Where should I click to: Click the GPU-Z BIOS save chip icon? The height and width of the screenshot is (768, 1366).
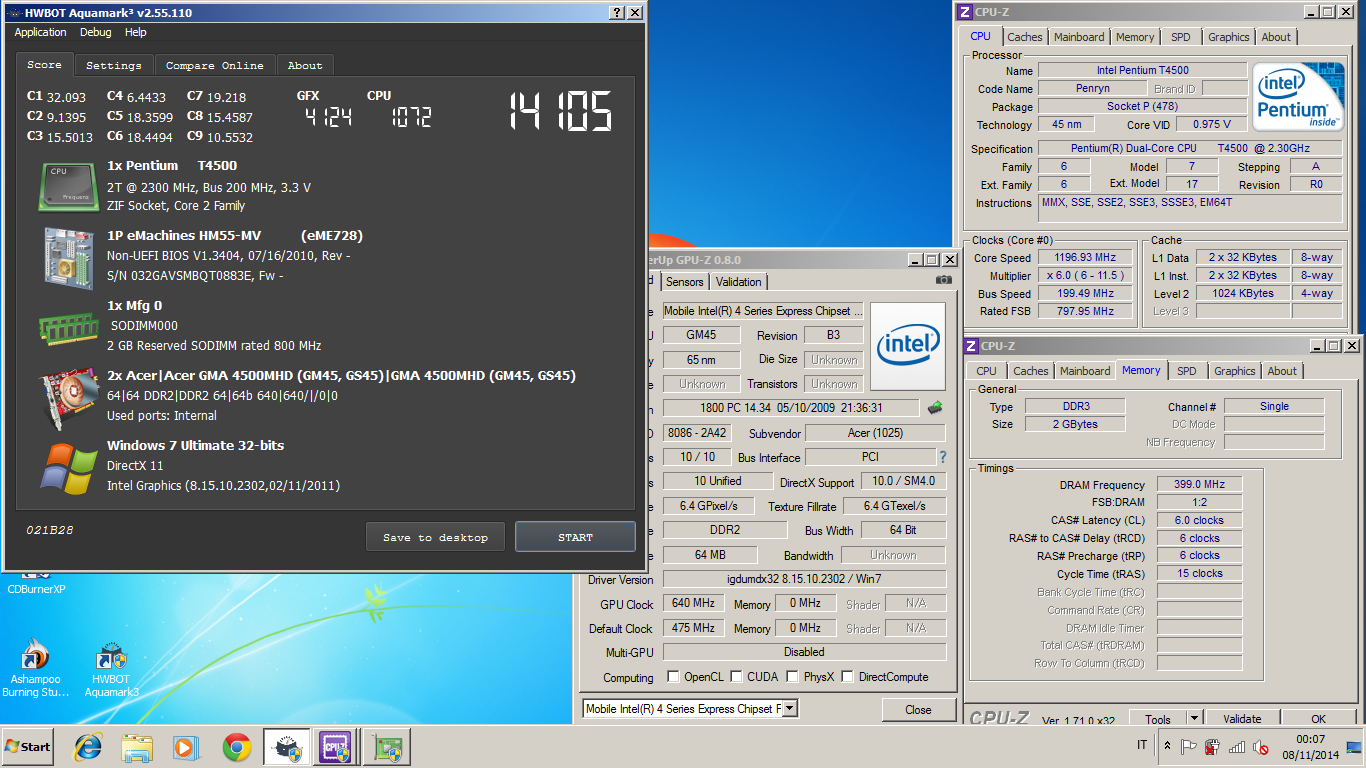(935, 407)
